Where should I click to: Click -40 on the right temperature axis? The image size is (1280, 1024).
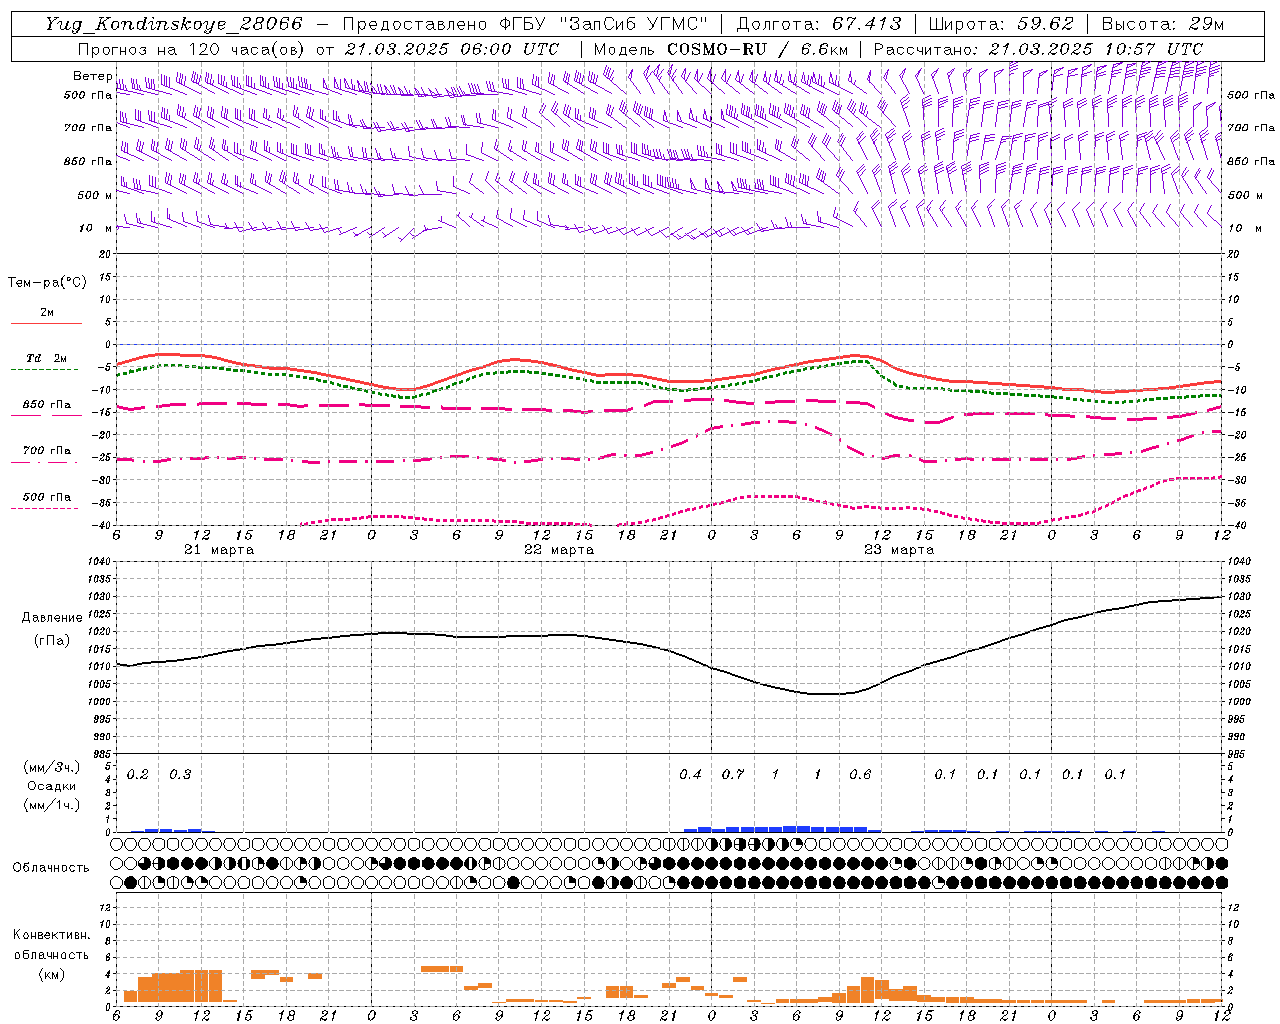coord(1238,526)
